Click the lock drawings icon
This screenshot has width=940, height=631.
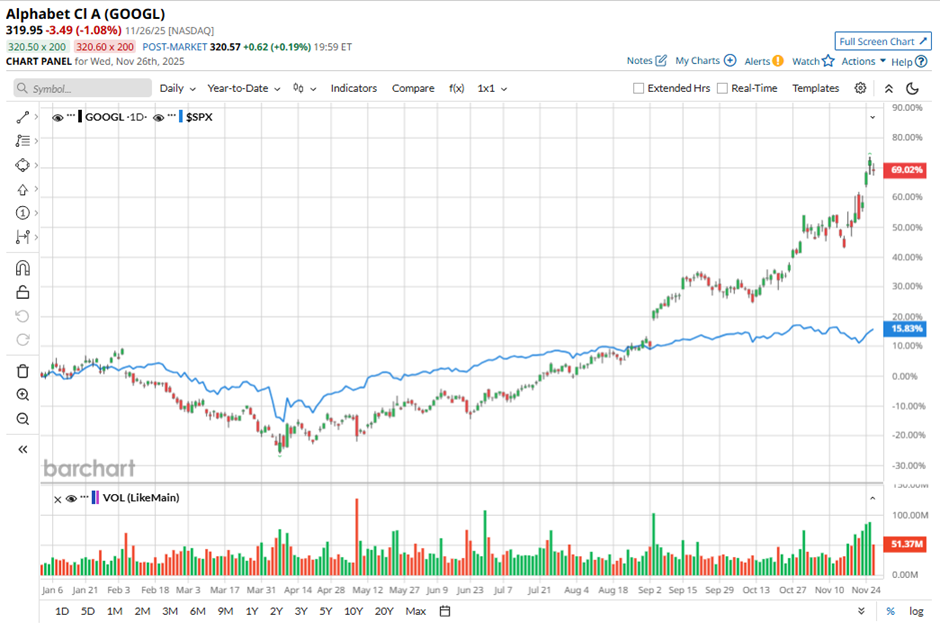click(23, 292)
